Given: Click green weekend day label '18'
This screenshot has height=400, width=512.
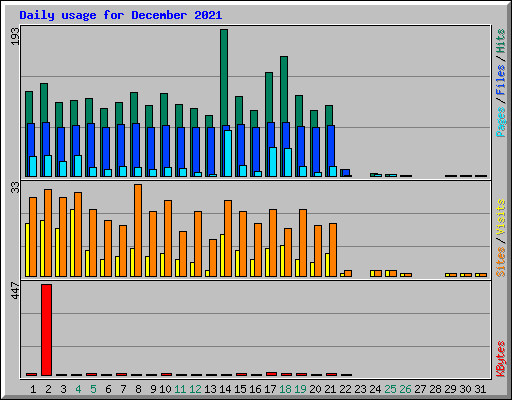Looking at the screenshot, I should [x=285, y=389].
